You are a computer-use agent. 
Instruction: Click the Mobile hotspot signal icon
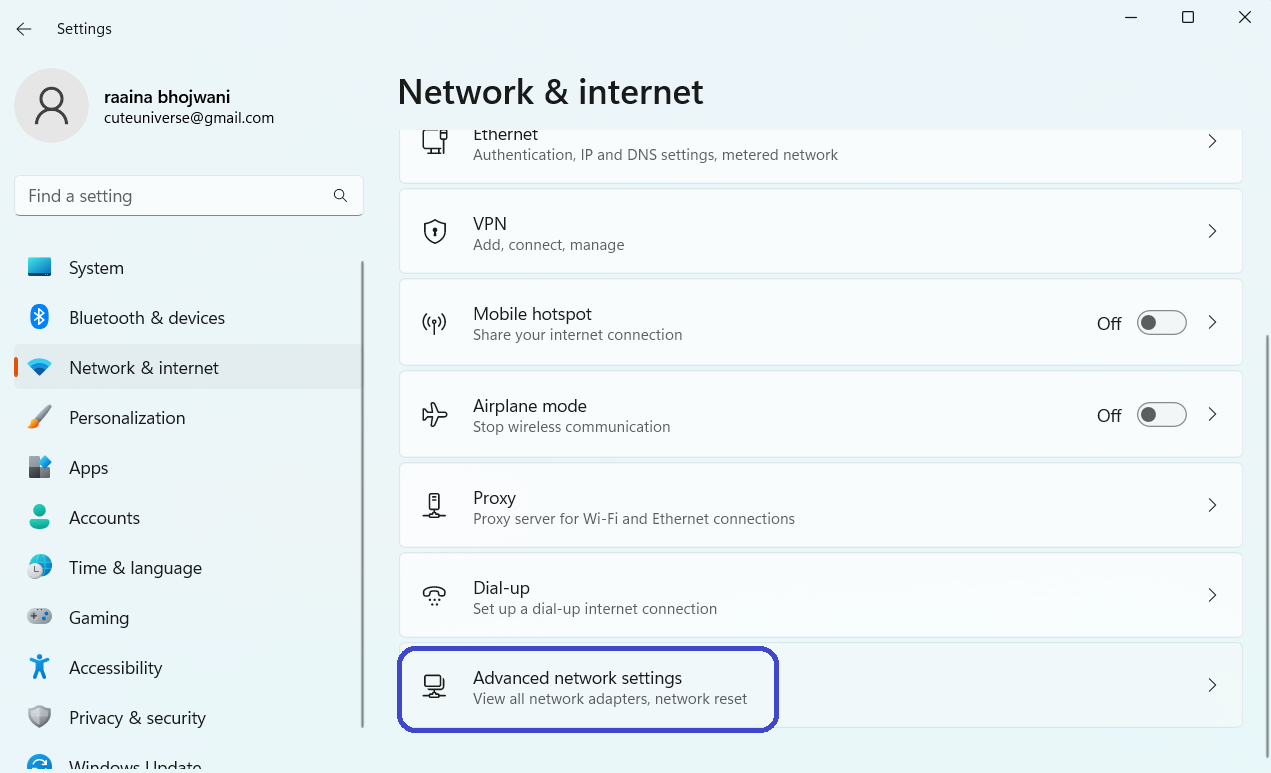pos(434,323)
